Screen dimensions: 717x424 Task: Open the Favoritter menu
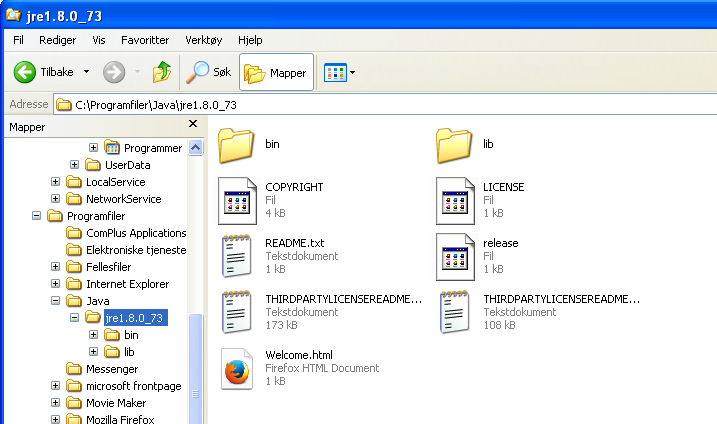click(x=145, y=40)
